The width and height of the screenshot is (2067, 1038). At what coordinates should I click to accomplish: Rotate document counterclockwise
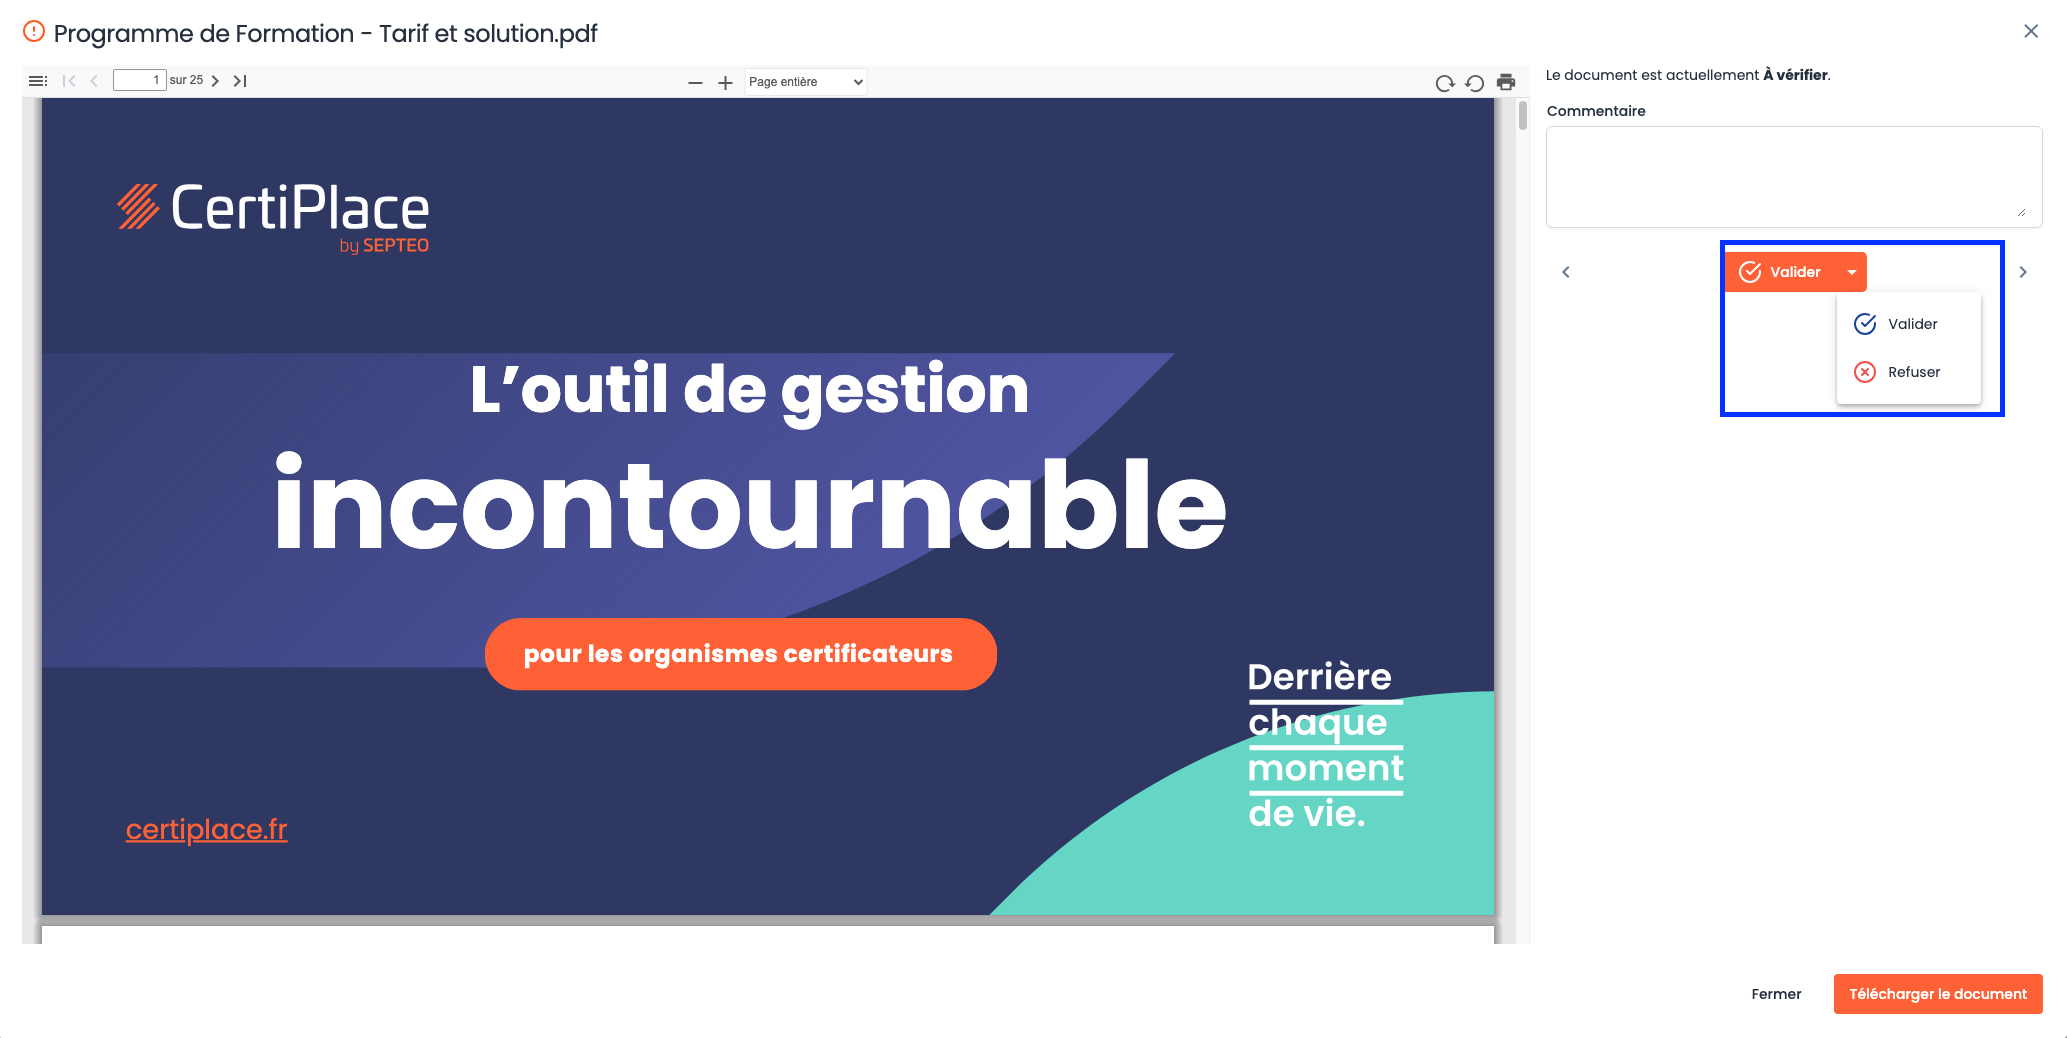(1475, 83)
